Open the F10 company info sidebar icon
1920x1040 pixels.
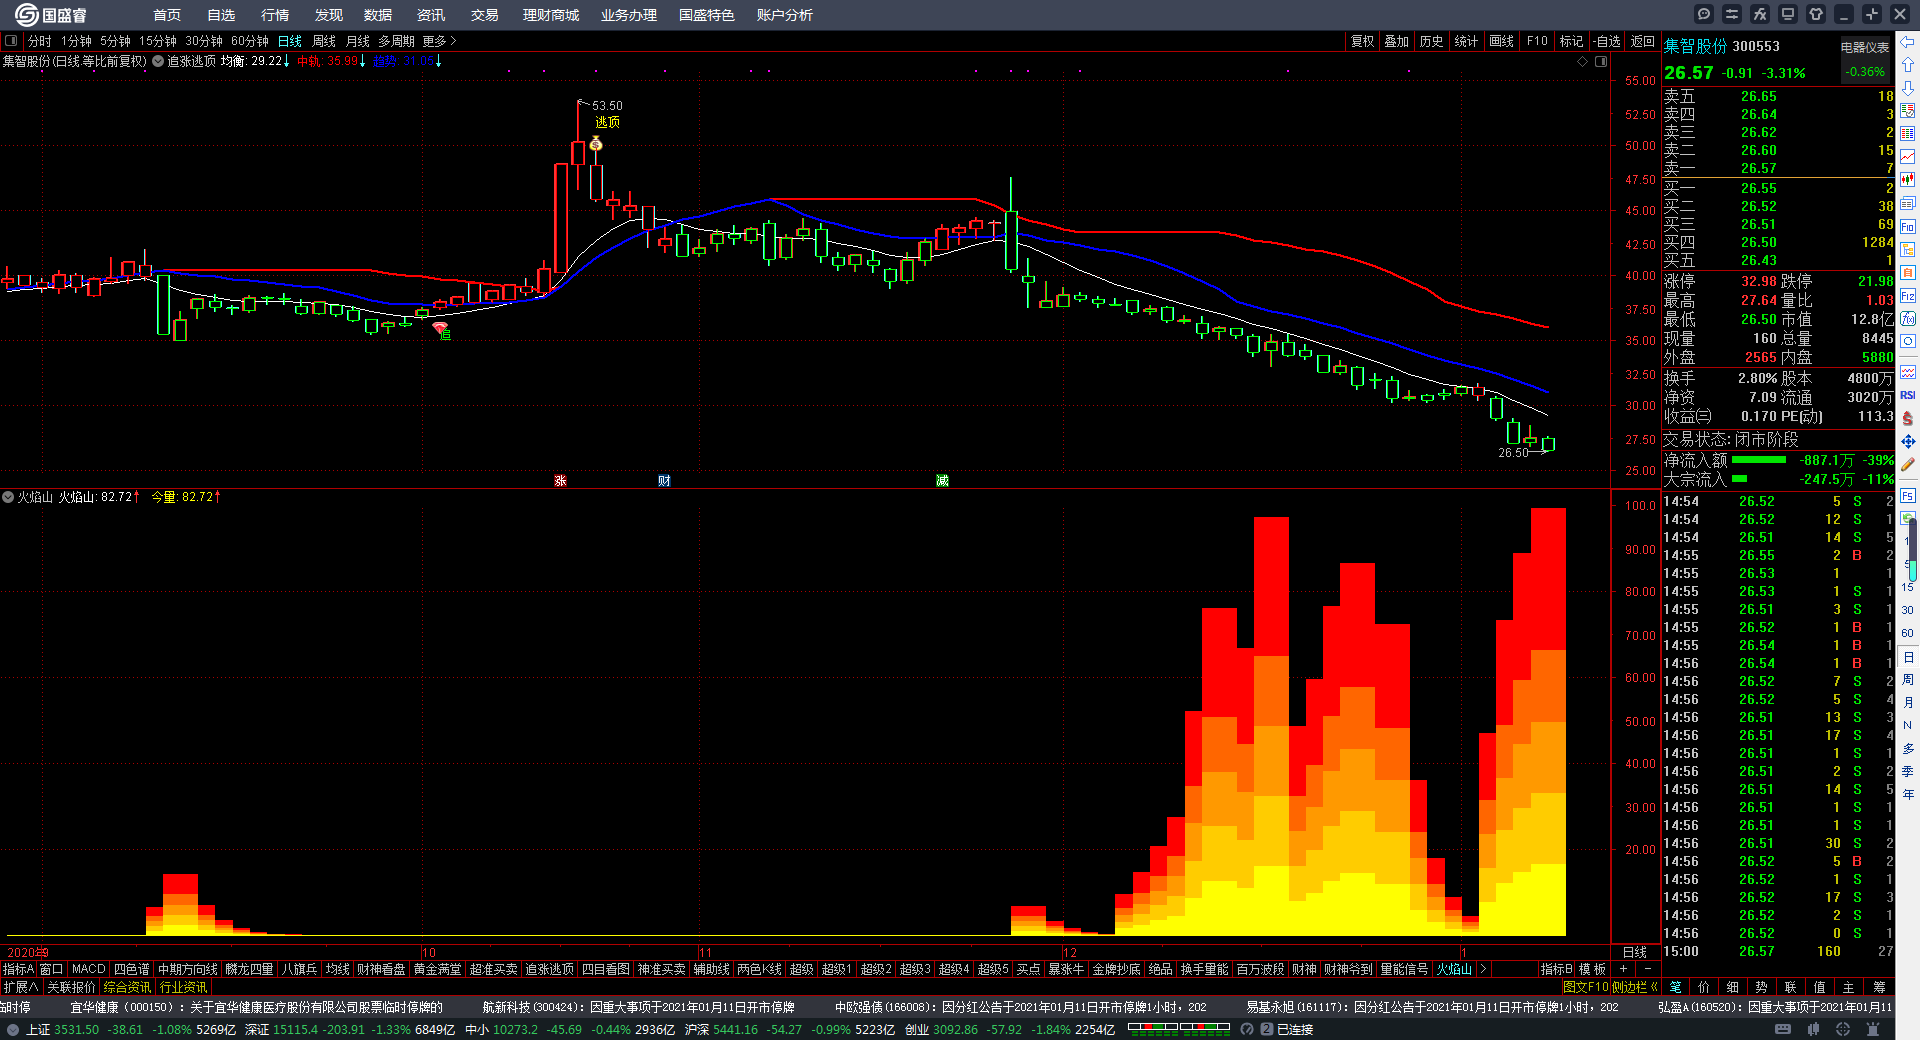tap(1908, 227)
